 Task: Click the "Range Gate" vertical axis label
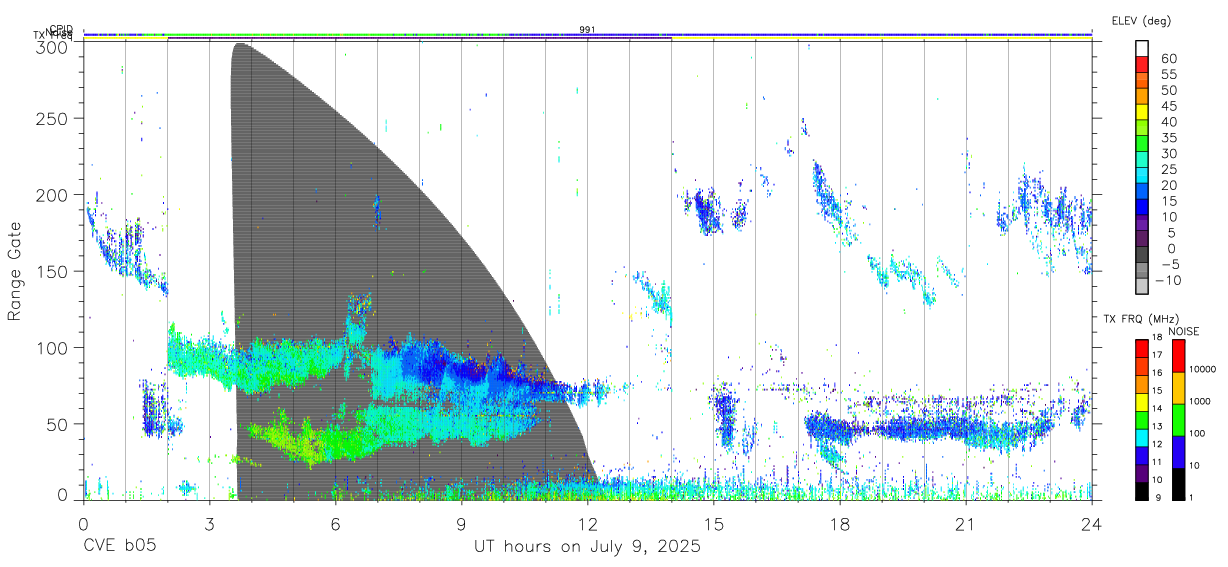pos(15,273)
